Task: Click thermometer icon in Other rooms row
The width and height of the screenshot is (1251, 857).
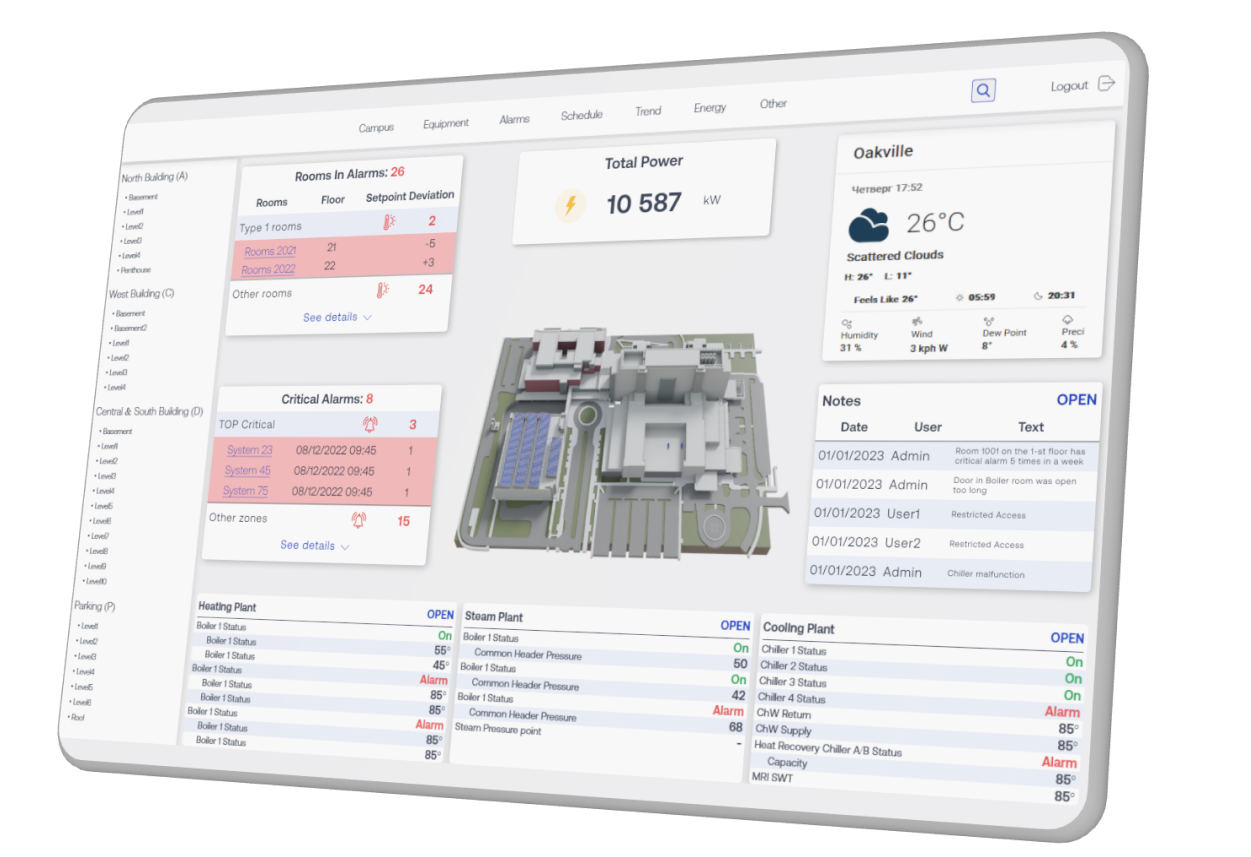Action: coord(381,291)
